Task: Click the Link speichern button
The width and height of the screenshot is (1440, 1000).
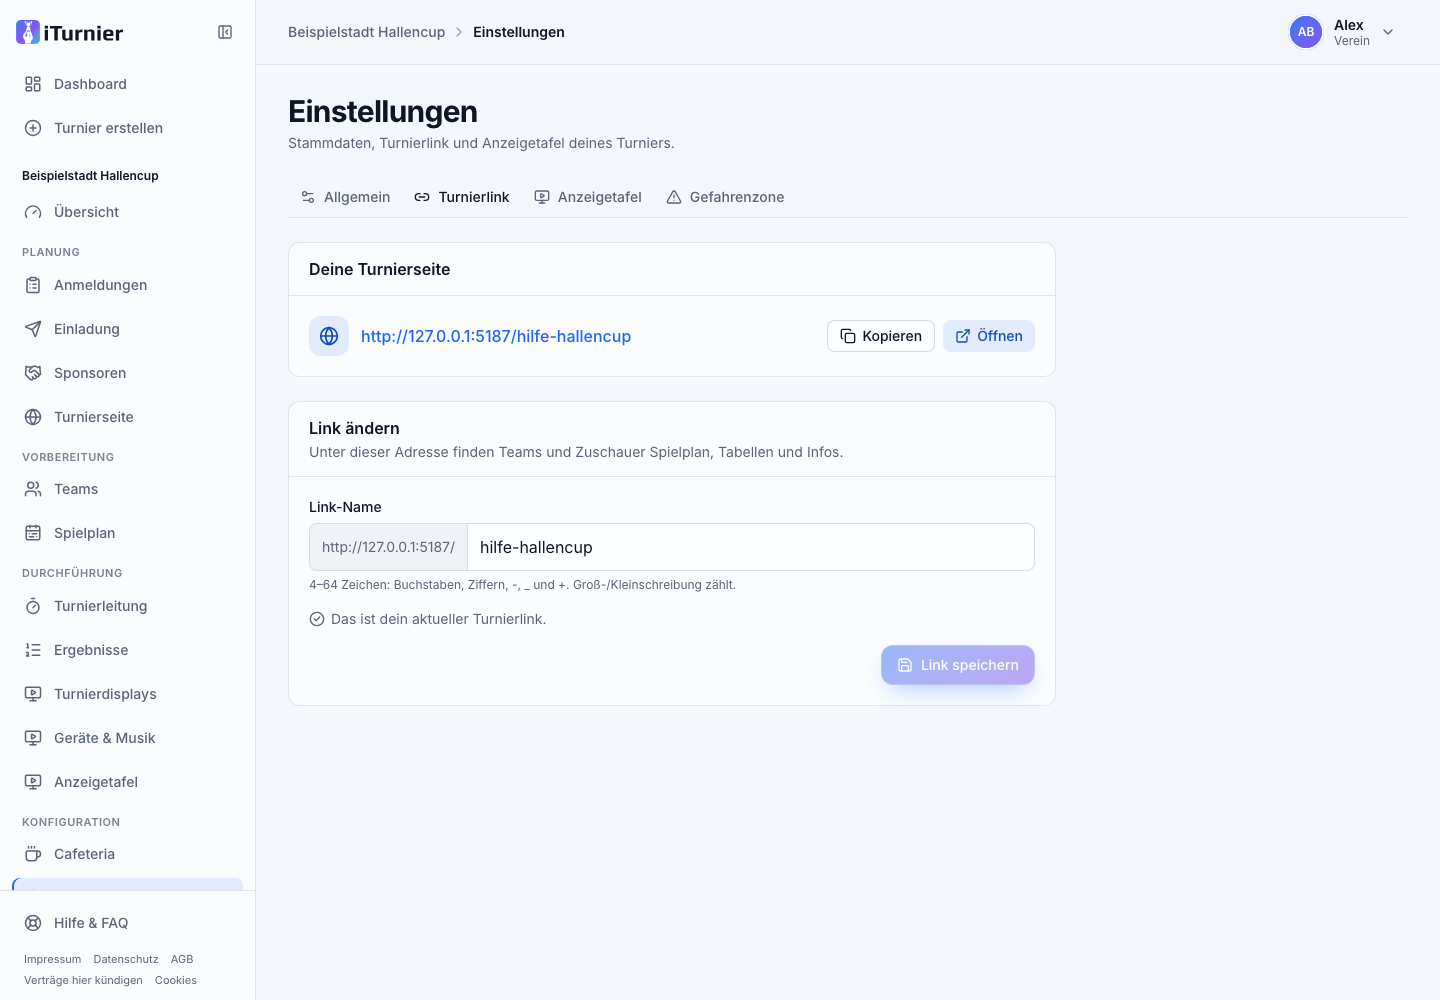Action: pyautogui.click(x=958, y=665)
